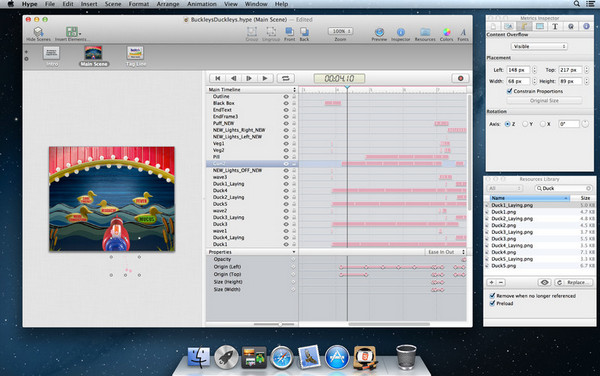Open the Fonts toolbar icon
Image resolution: width=600 pixels, height=376 pixels.
click(x=463, y=32)
